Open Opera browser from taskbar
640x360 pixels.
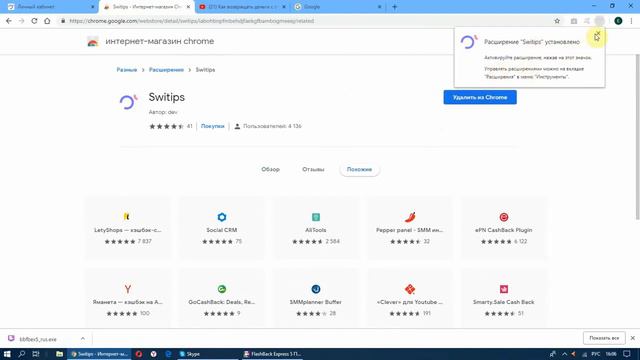click(139, 354)
